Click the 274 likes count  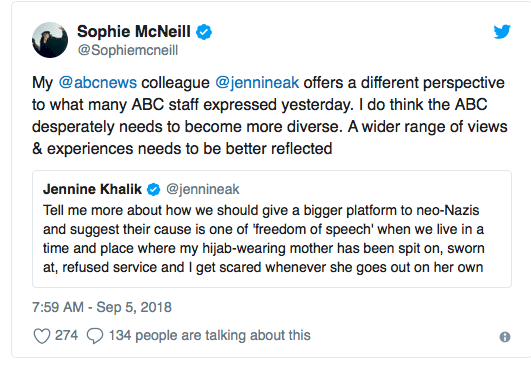click(66, 336)
